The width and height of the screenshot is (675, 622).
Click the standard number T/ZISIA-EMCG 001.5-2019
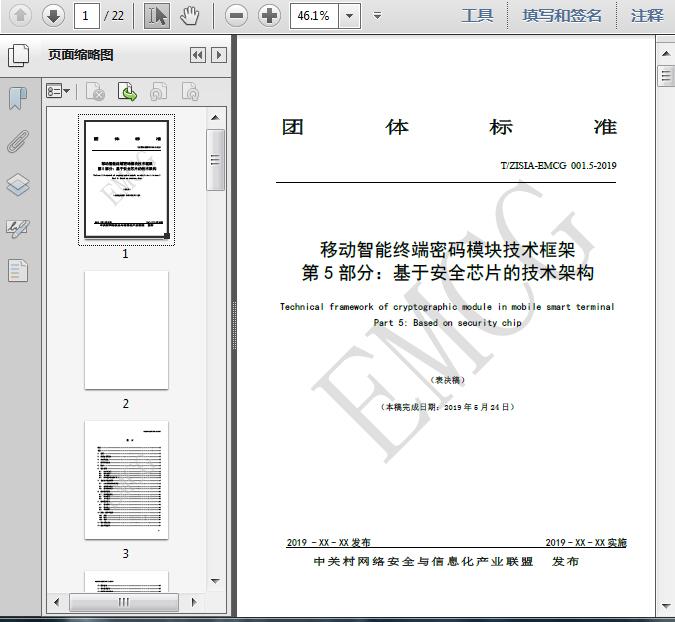coord(558,165)
